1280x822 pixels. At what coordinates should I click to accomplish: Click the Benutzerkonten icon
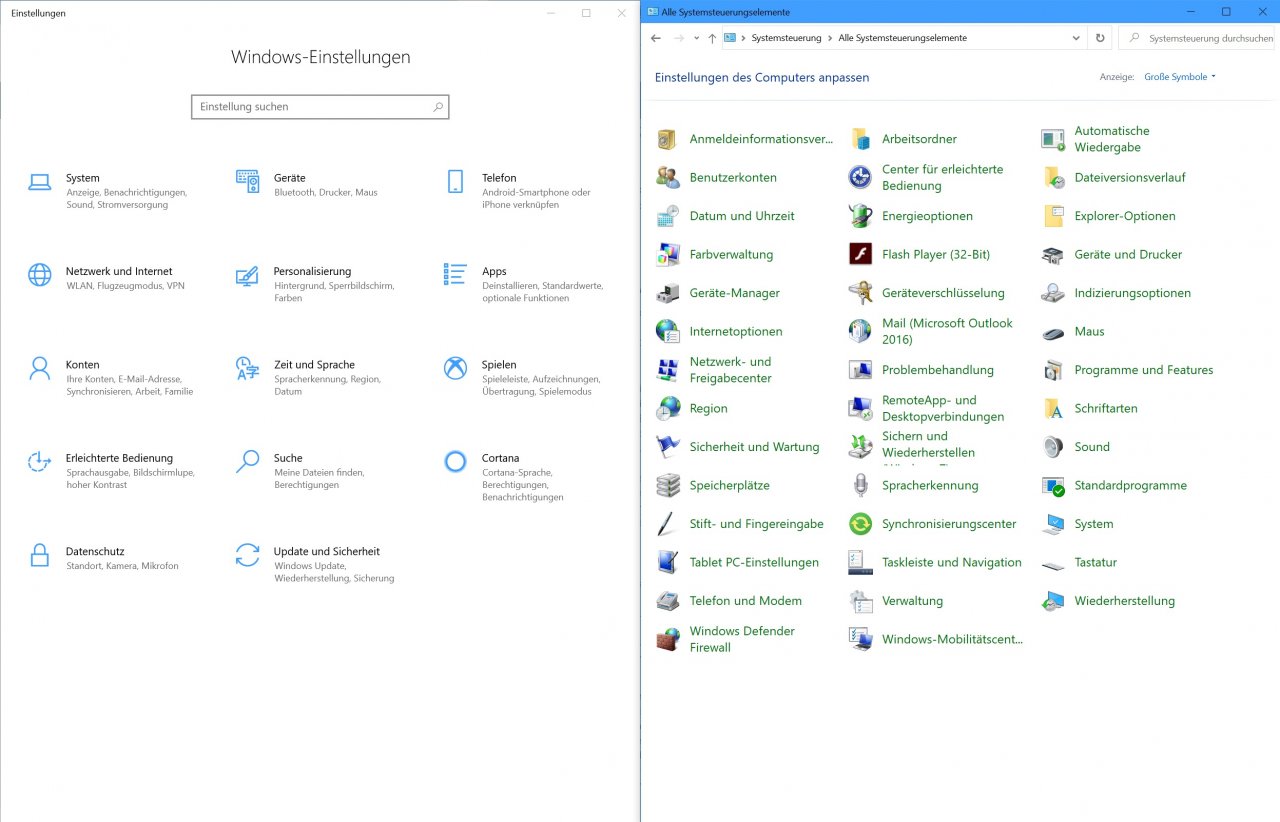click(x=668, y=177)
